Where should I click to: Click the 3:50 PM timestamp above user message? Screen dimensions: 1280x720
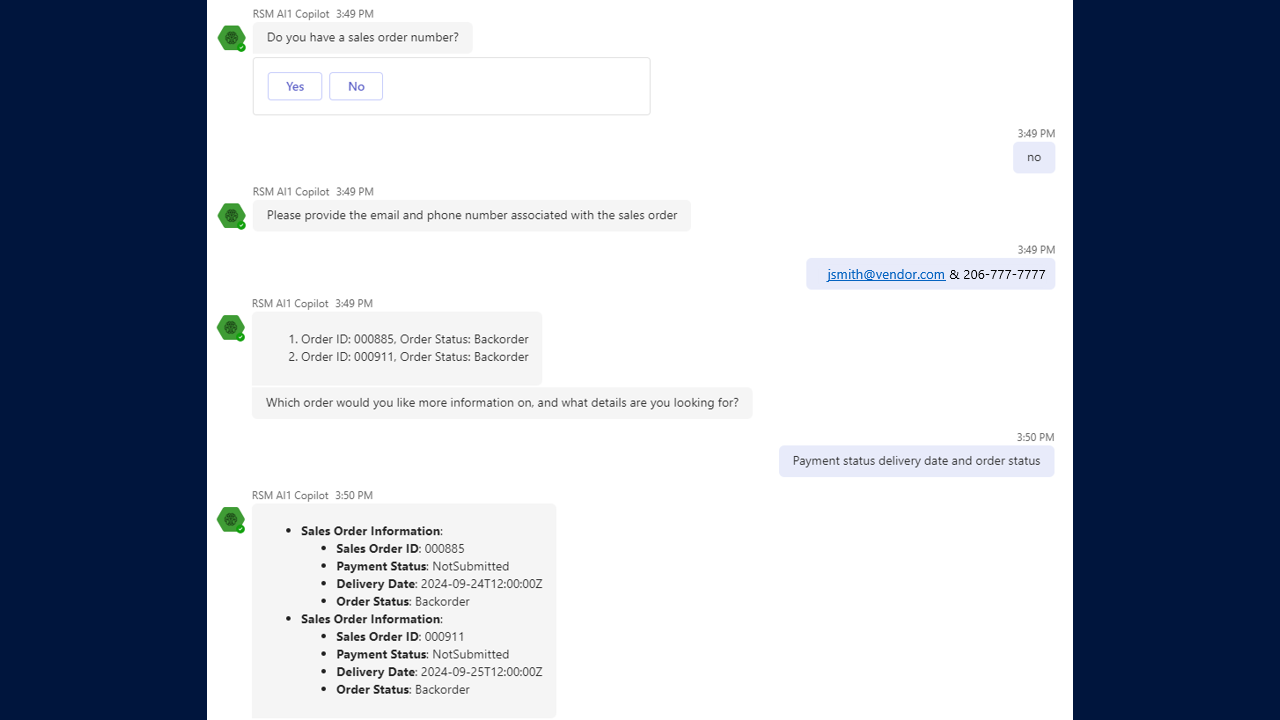tap(1035, 437)
